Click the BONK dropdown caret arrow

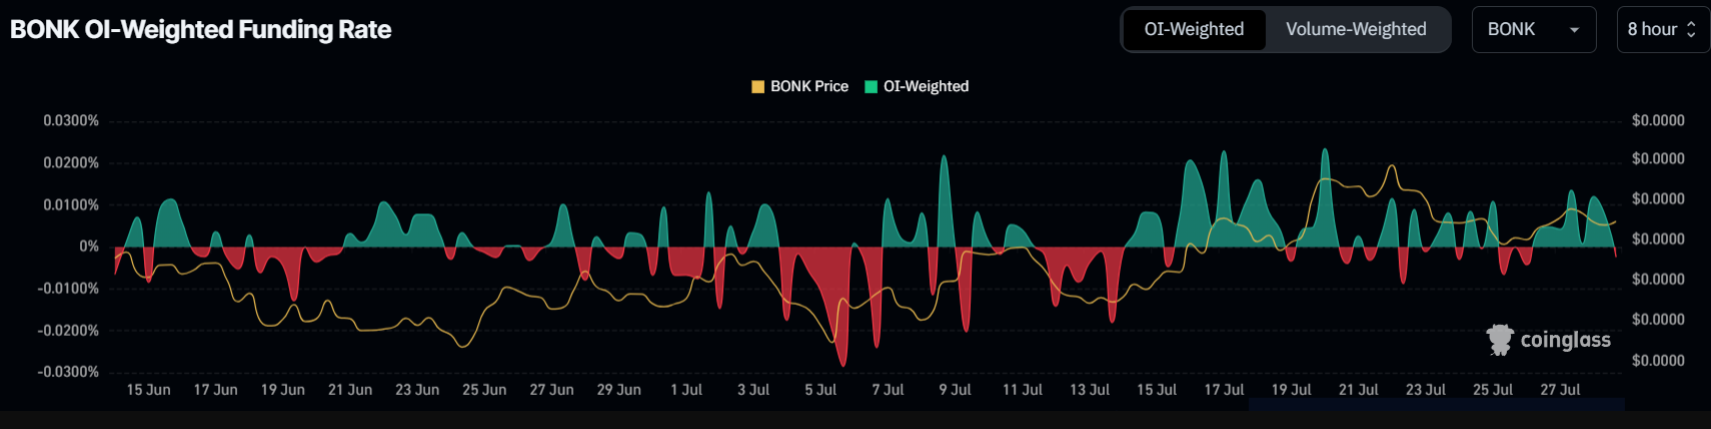point(1574,30)
